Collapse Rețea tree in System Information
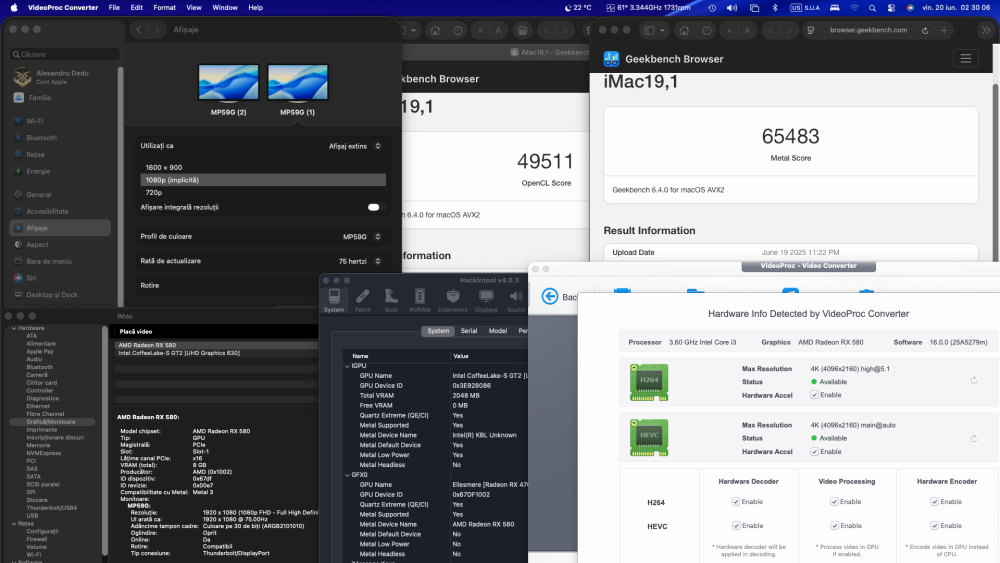The image size is (1000, 563). pos(14,524)
